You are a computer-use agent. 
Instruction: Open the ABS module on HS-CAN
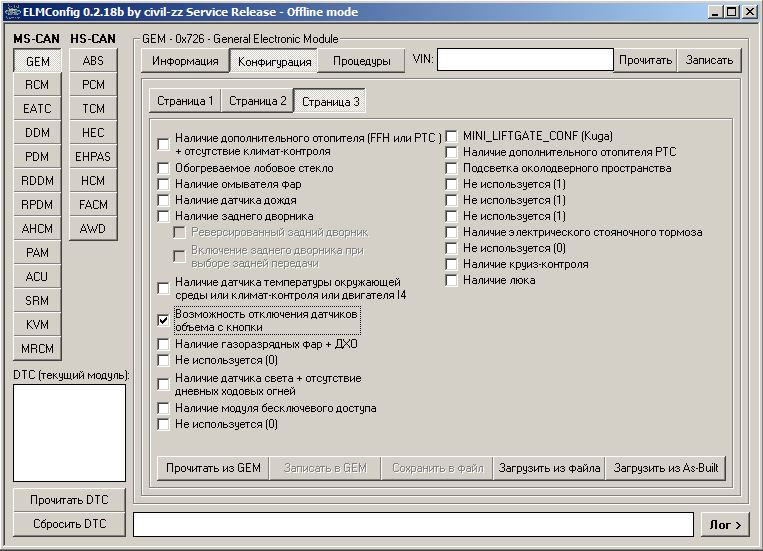click(x=93, y=61)
